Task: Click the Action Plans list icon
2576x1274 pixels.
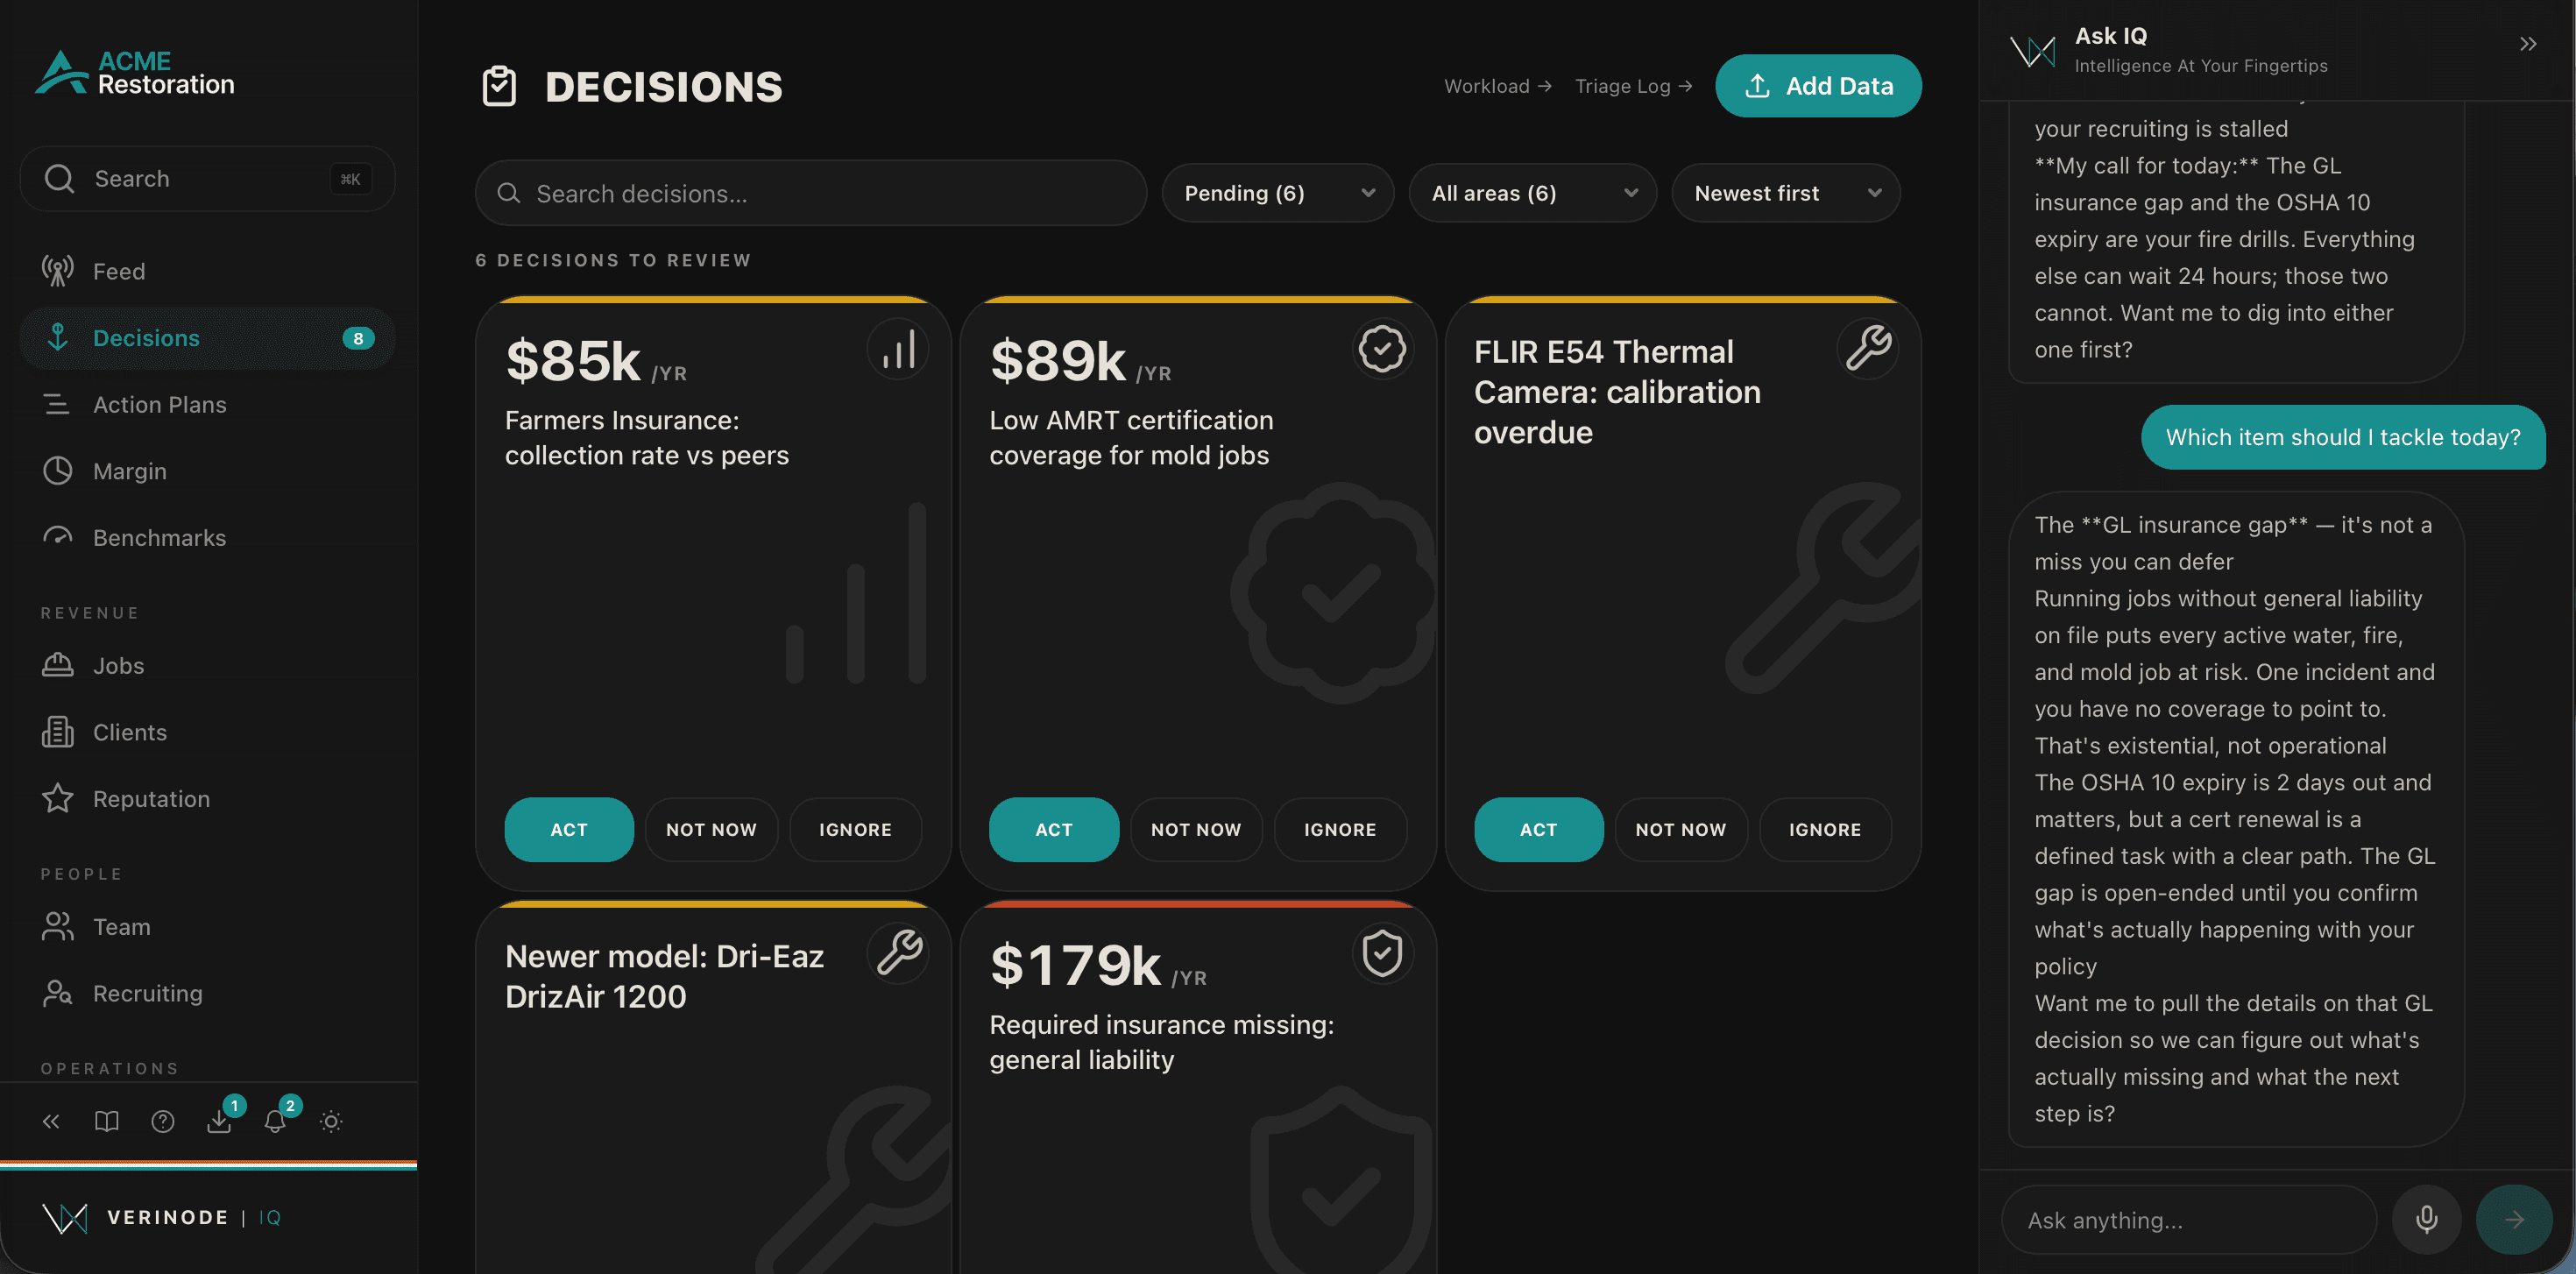Action: (x=57, y=404)
